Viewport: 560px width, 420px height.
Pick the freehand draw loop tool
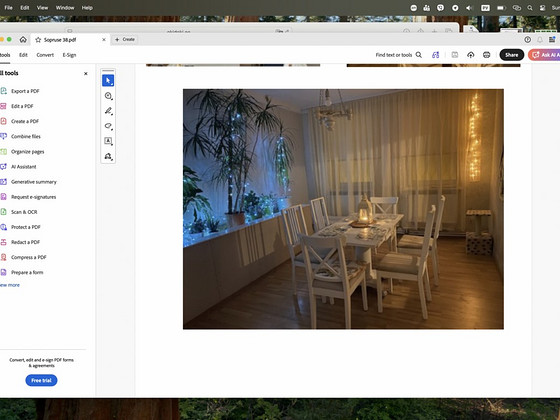pyautogui.click(x=108, y=126)
